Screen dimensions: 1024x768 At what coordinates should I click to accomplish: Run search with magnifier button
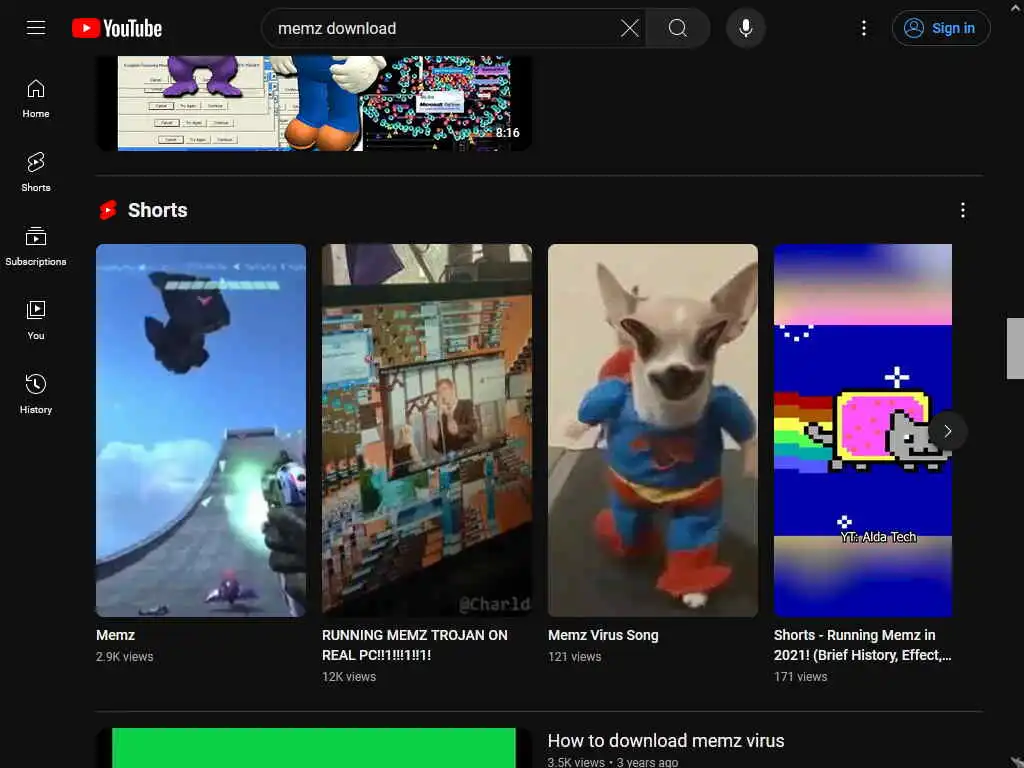pos(677,28)
